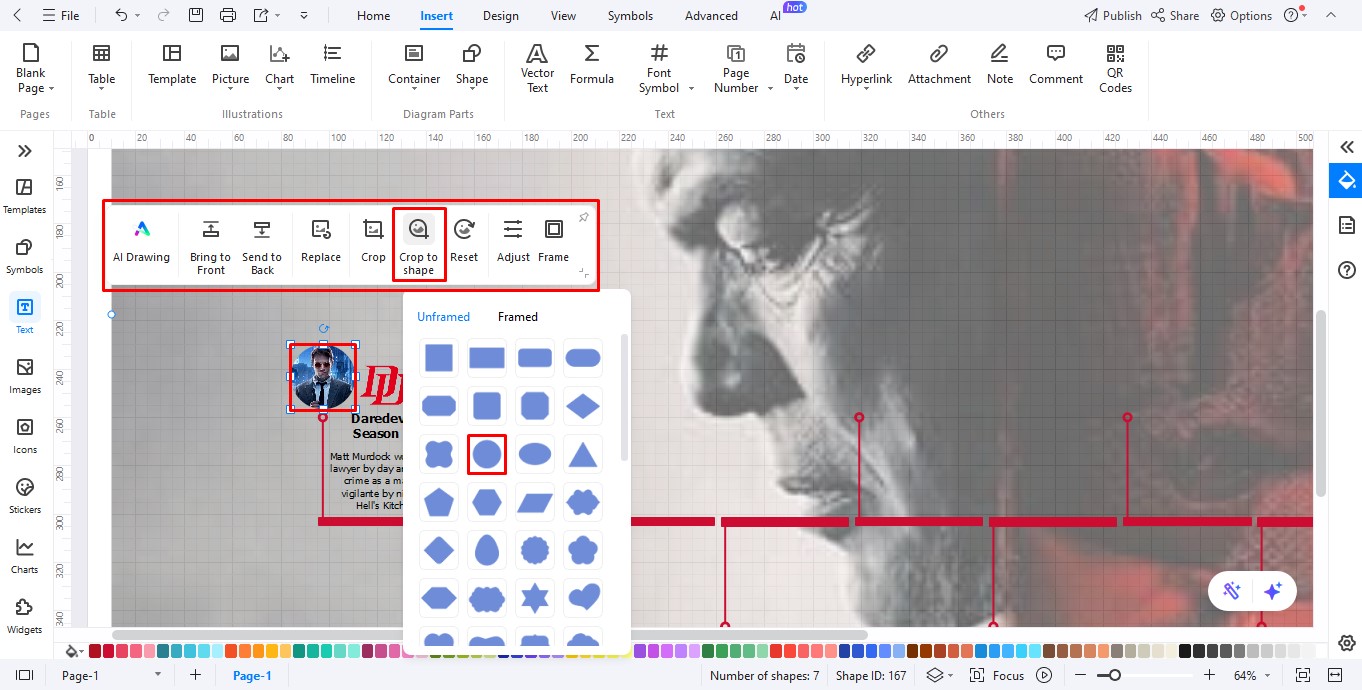Add a QR Code
This screenshot has height=690, width=1362.
click(x=1115, y=69)
